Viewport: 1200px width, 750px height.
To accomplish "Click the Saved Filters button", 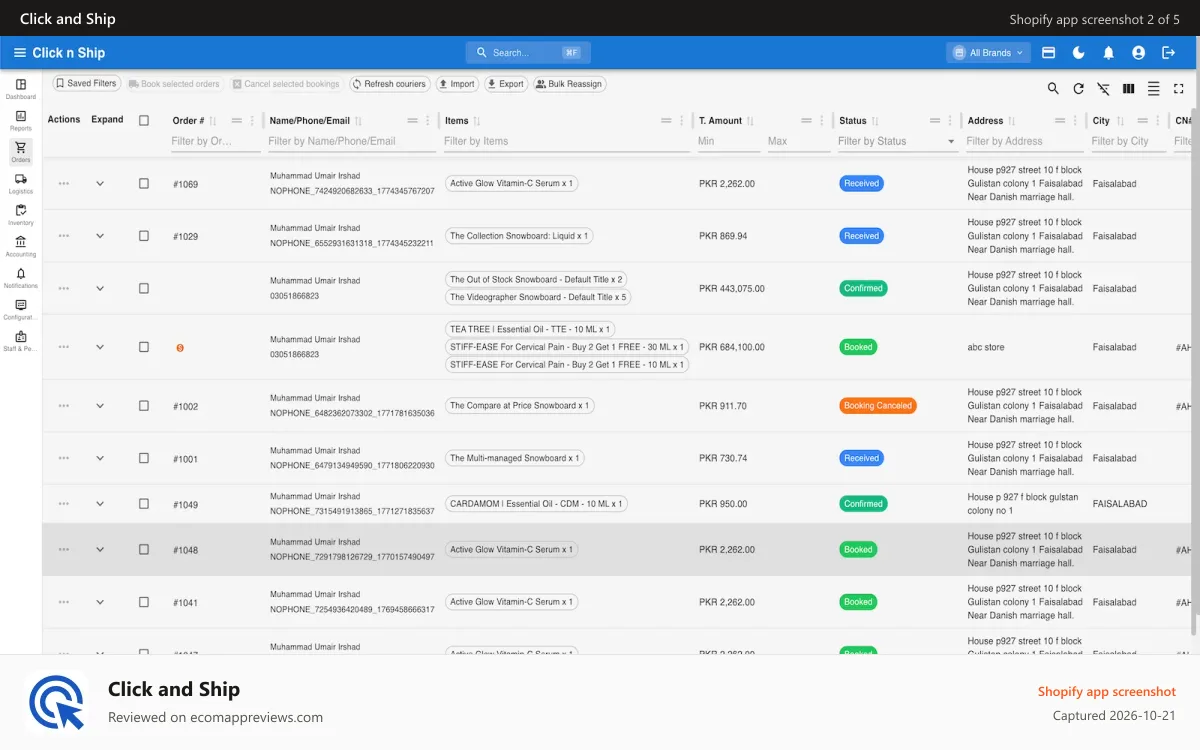I will pos(87,84).
